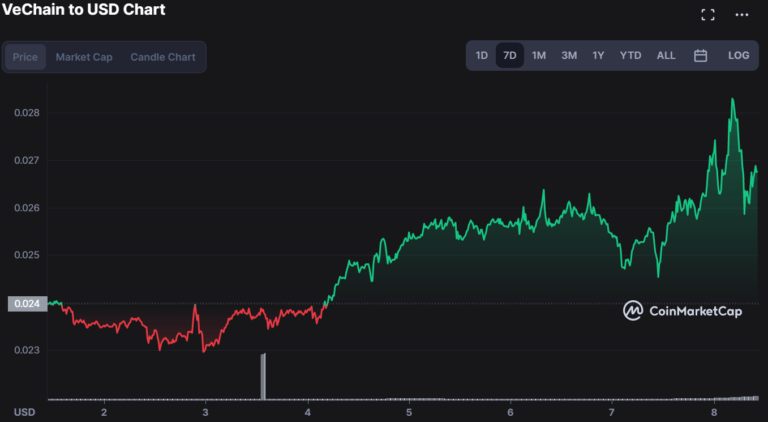Select the 7D time range
Viewport: 768px width, 422px height.
tap(510, 55)
